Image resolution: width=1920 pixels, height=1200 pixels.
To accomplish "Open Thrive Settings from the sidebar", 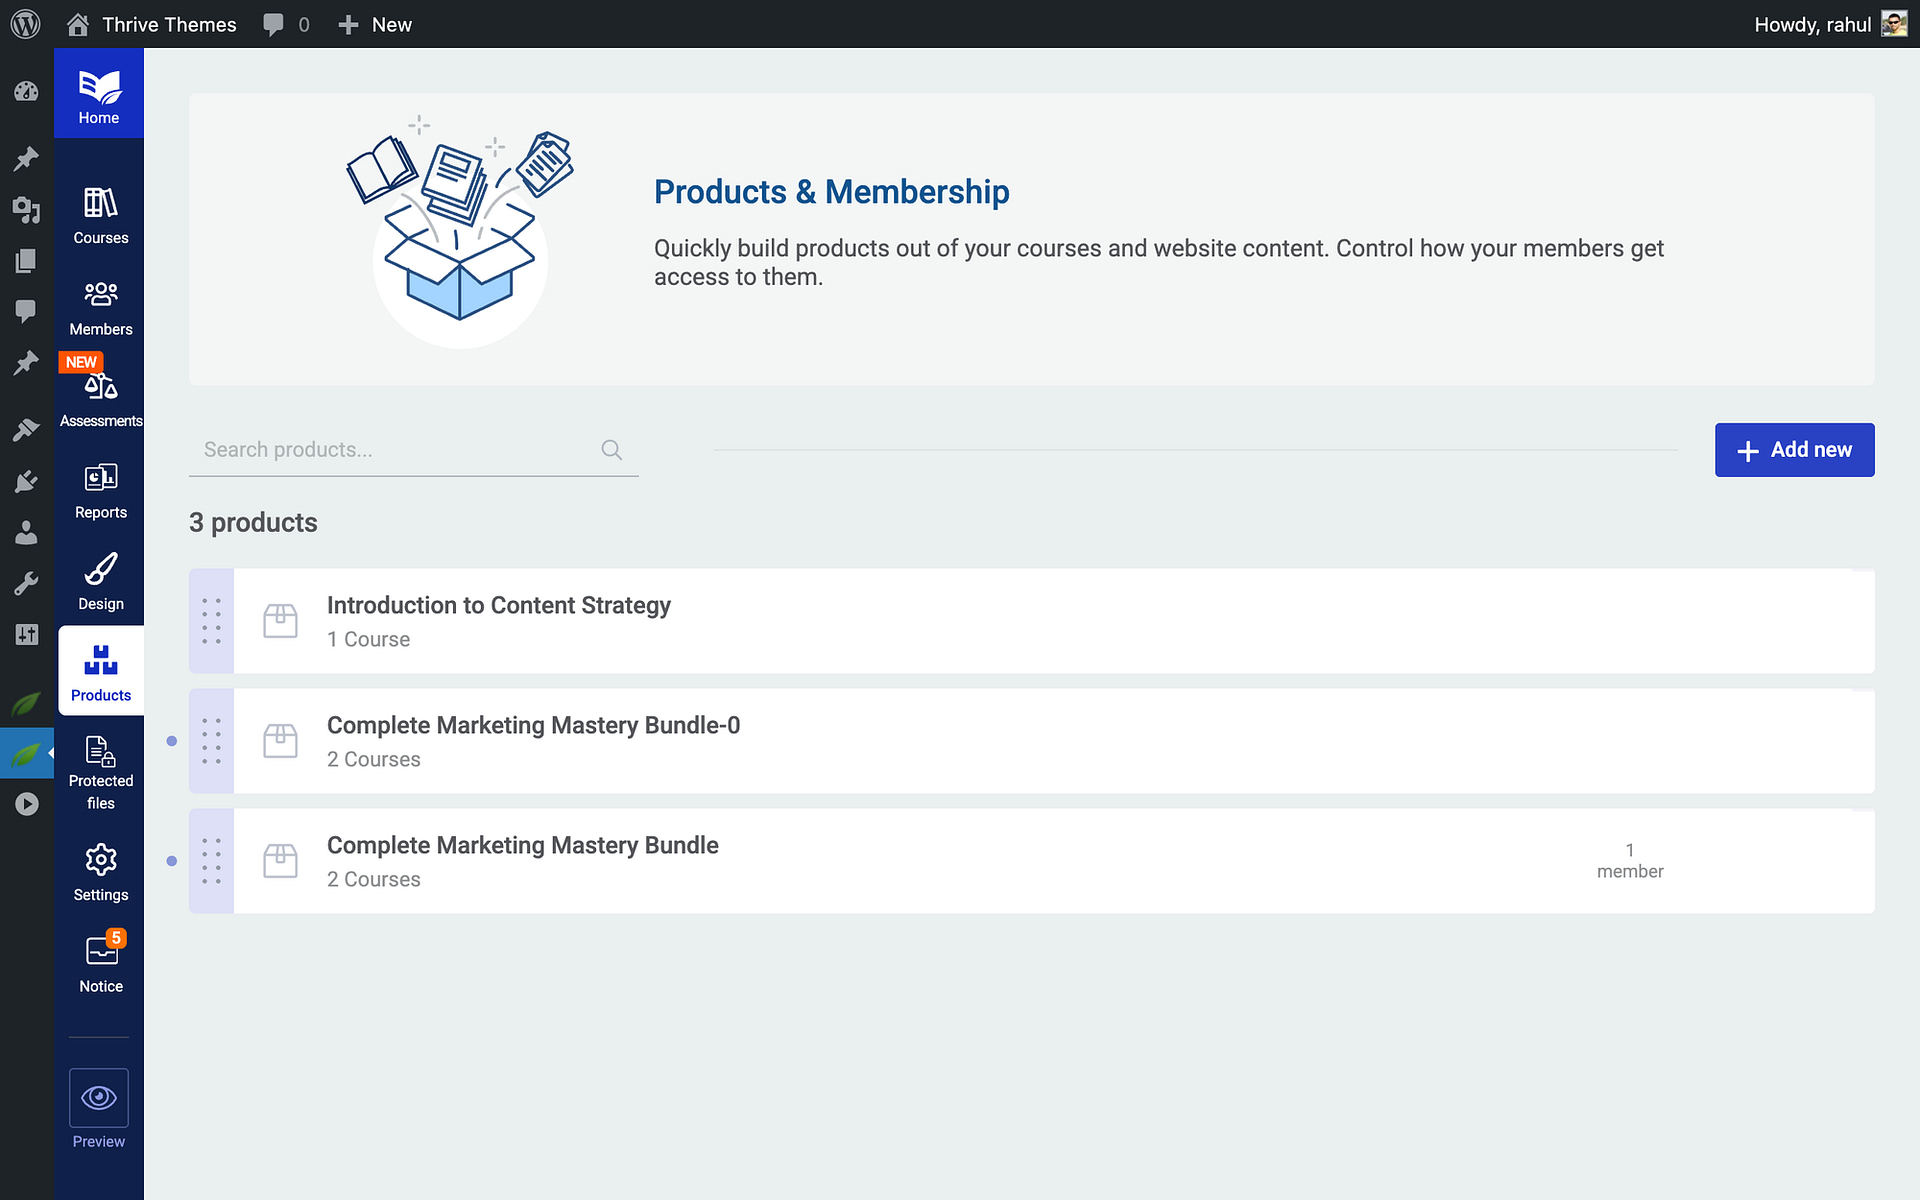I will [100, 867].
